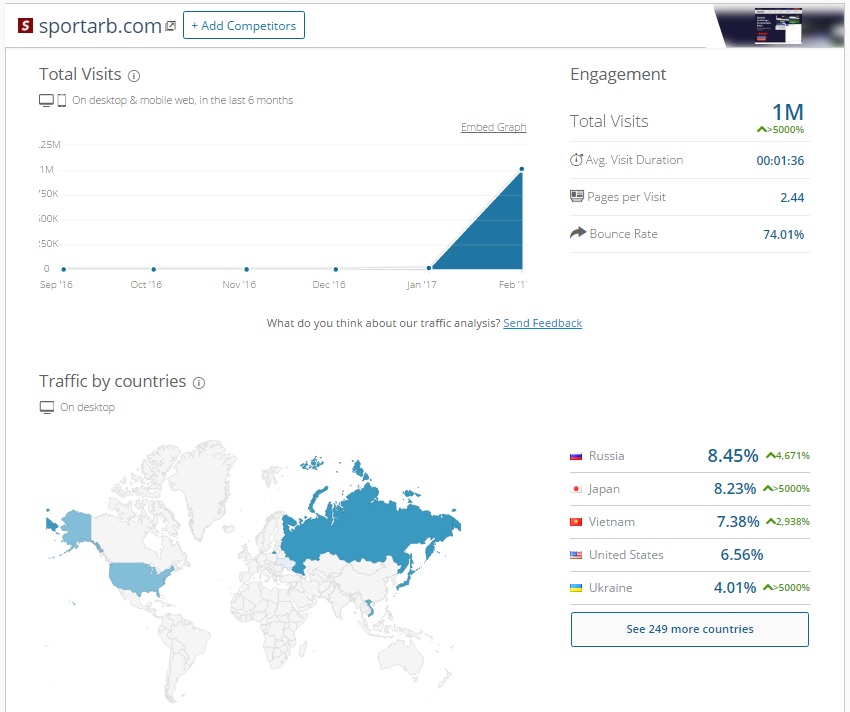
Task: Click United States' 6.56% traffic share
Action: pyautogui.click(x=742, y=555)
